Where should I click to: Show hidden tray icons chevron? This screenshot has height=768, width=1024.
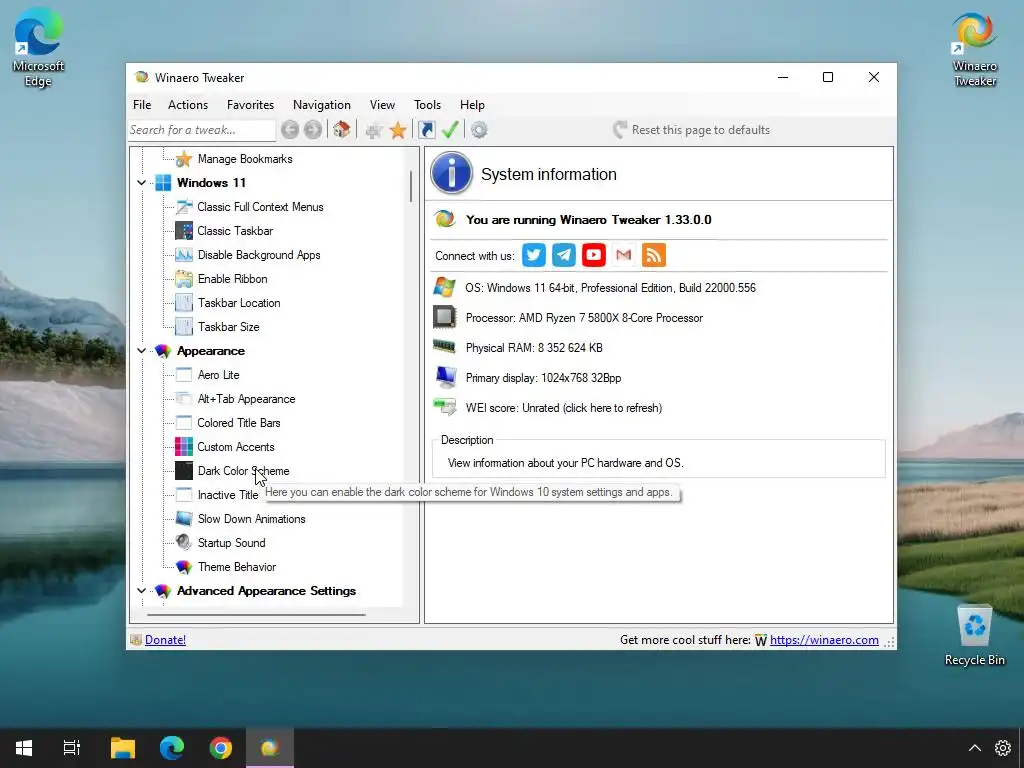point(974,748)
